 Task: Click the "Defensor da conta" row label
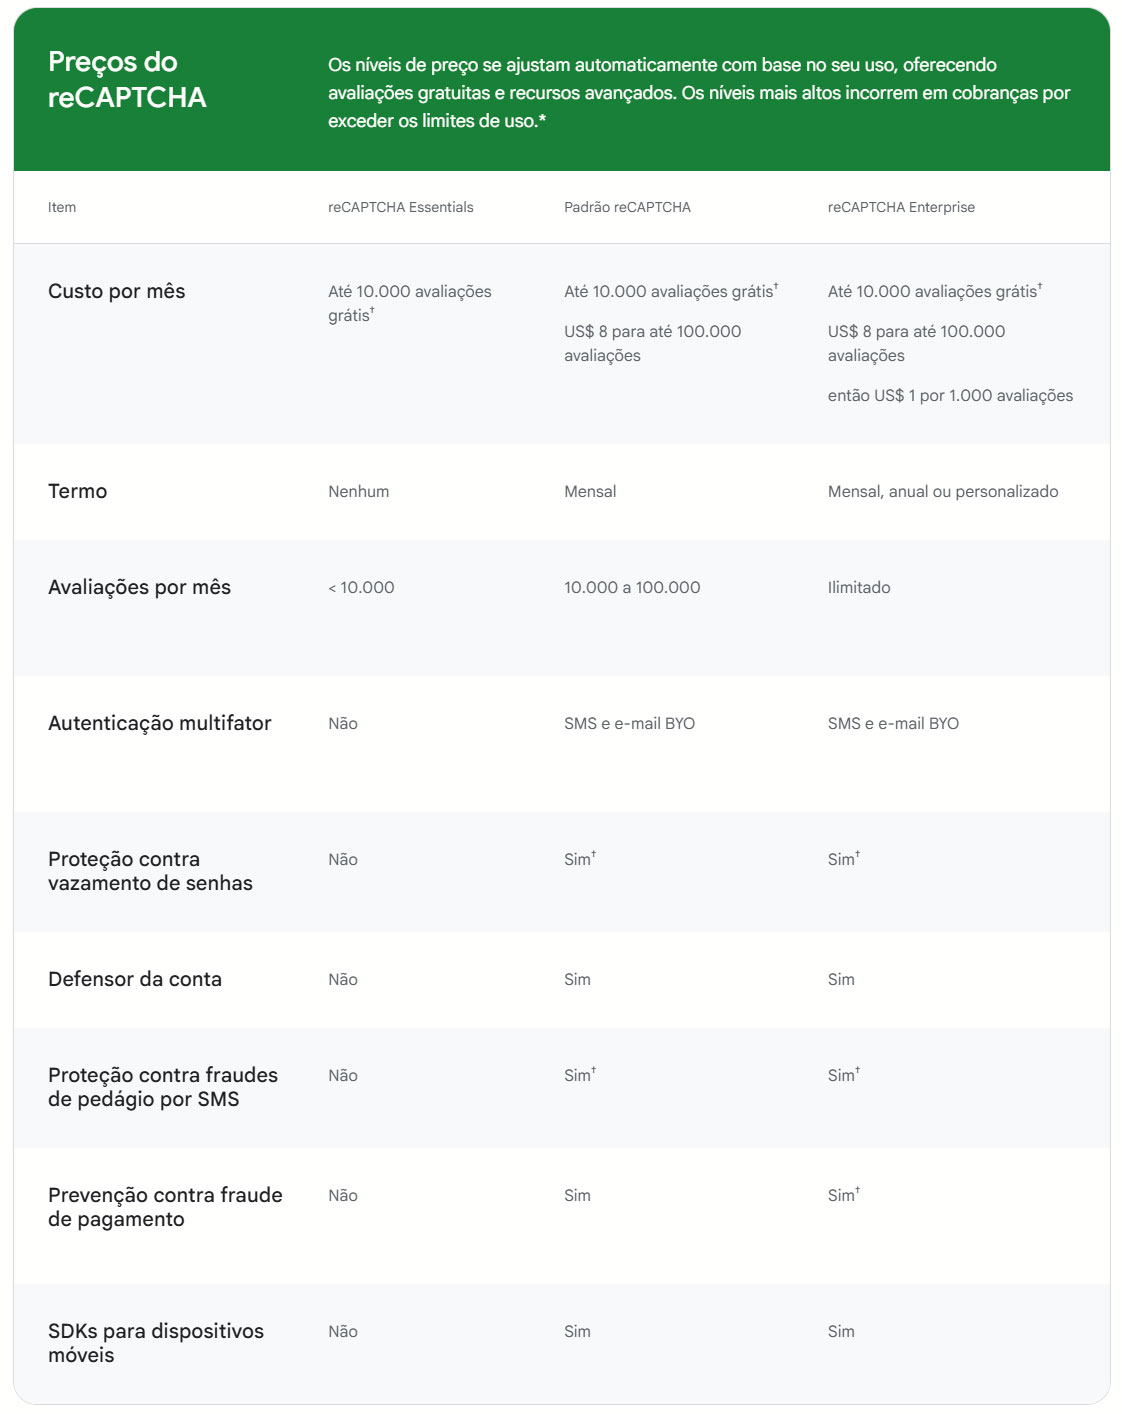click(135, 979)
